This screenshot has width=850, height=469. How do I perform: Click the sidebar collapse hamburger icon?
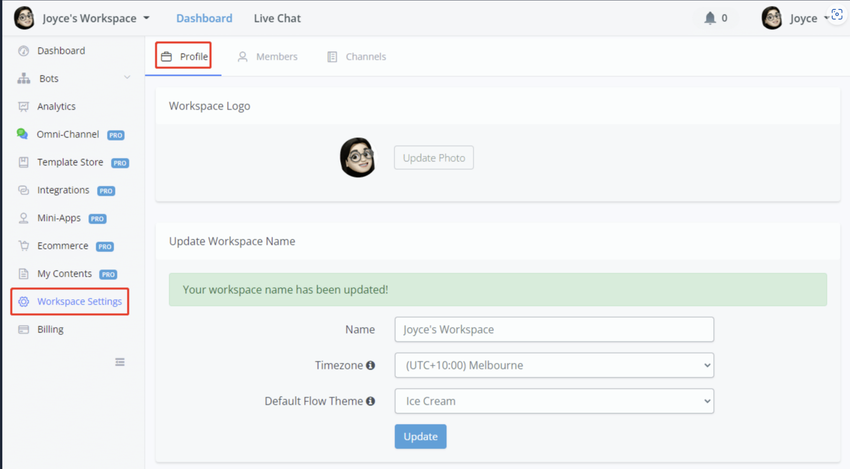point(120,362)
